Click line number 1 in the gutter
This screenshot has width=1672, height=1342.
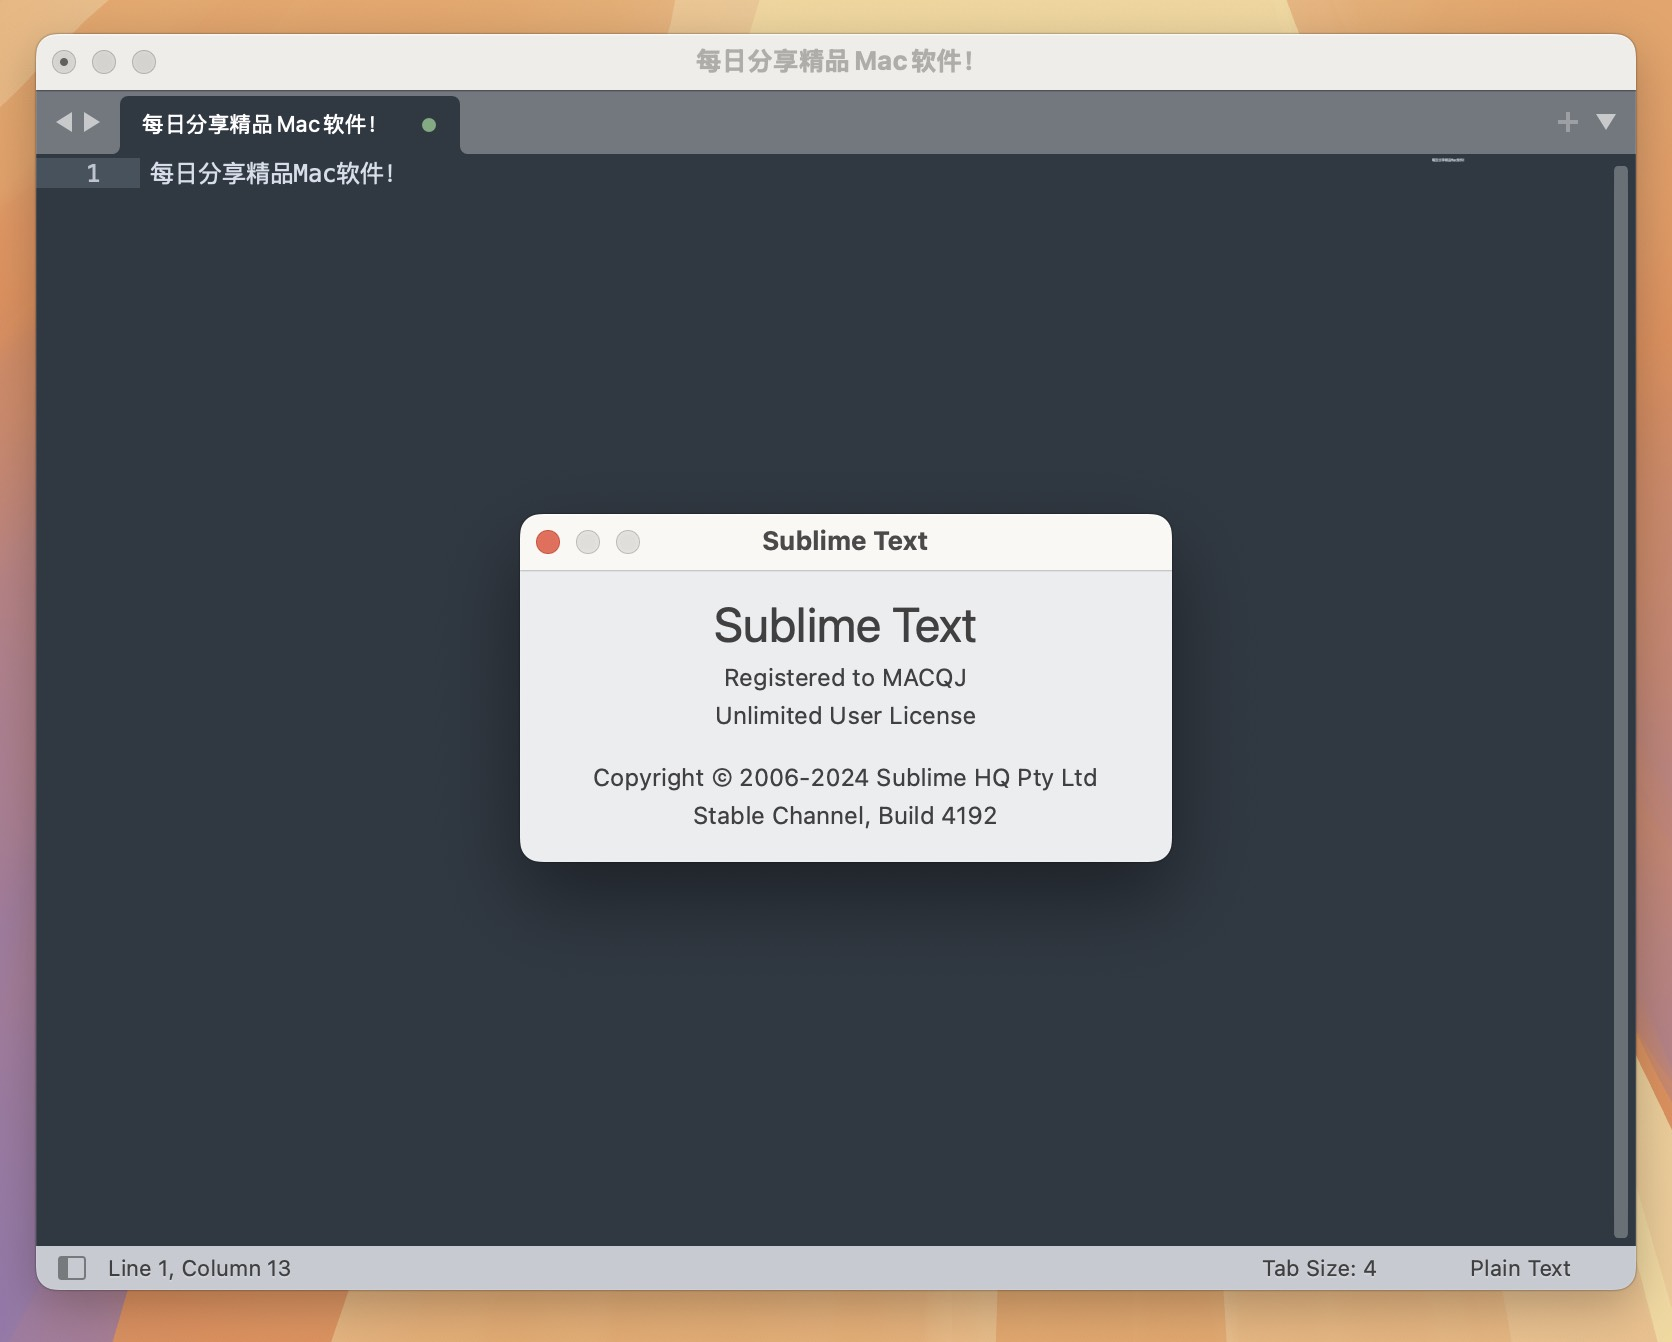click(x=93, y=174)
